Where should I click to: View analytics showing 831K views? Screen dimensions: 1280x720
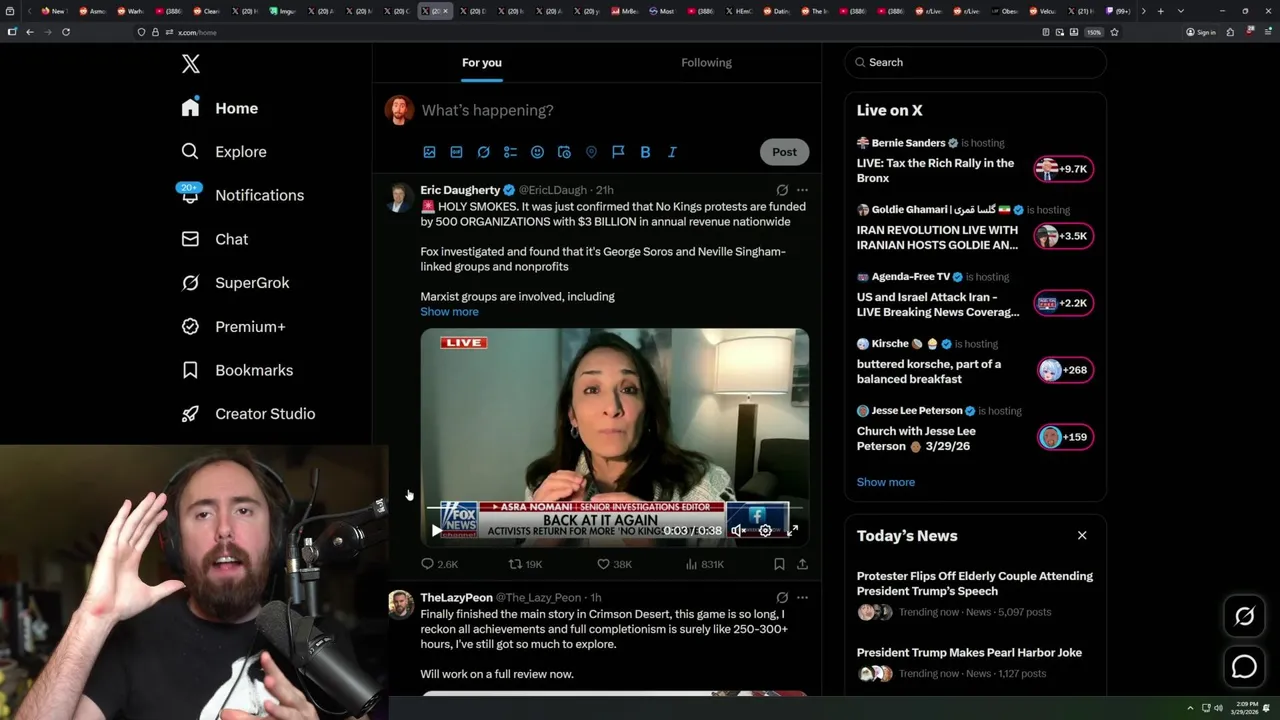705,564
